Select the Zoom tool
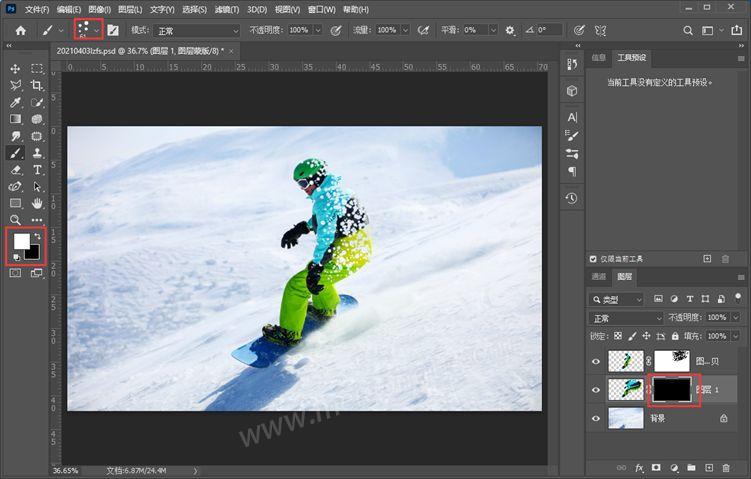The image size is (751, 479). click(x=15, y=220)
